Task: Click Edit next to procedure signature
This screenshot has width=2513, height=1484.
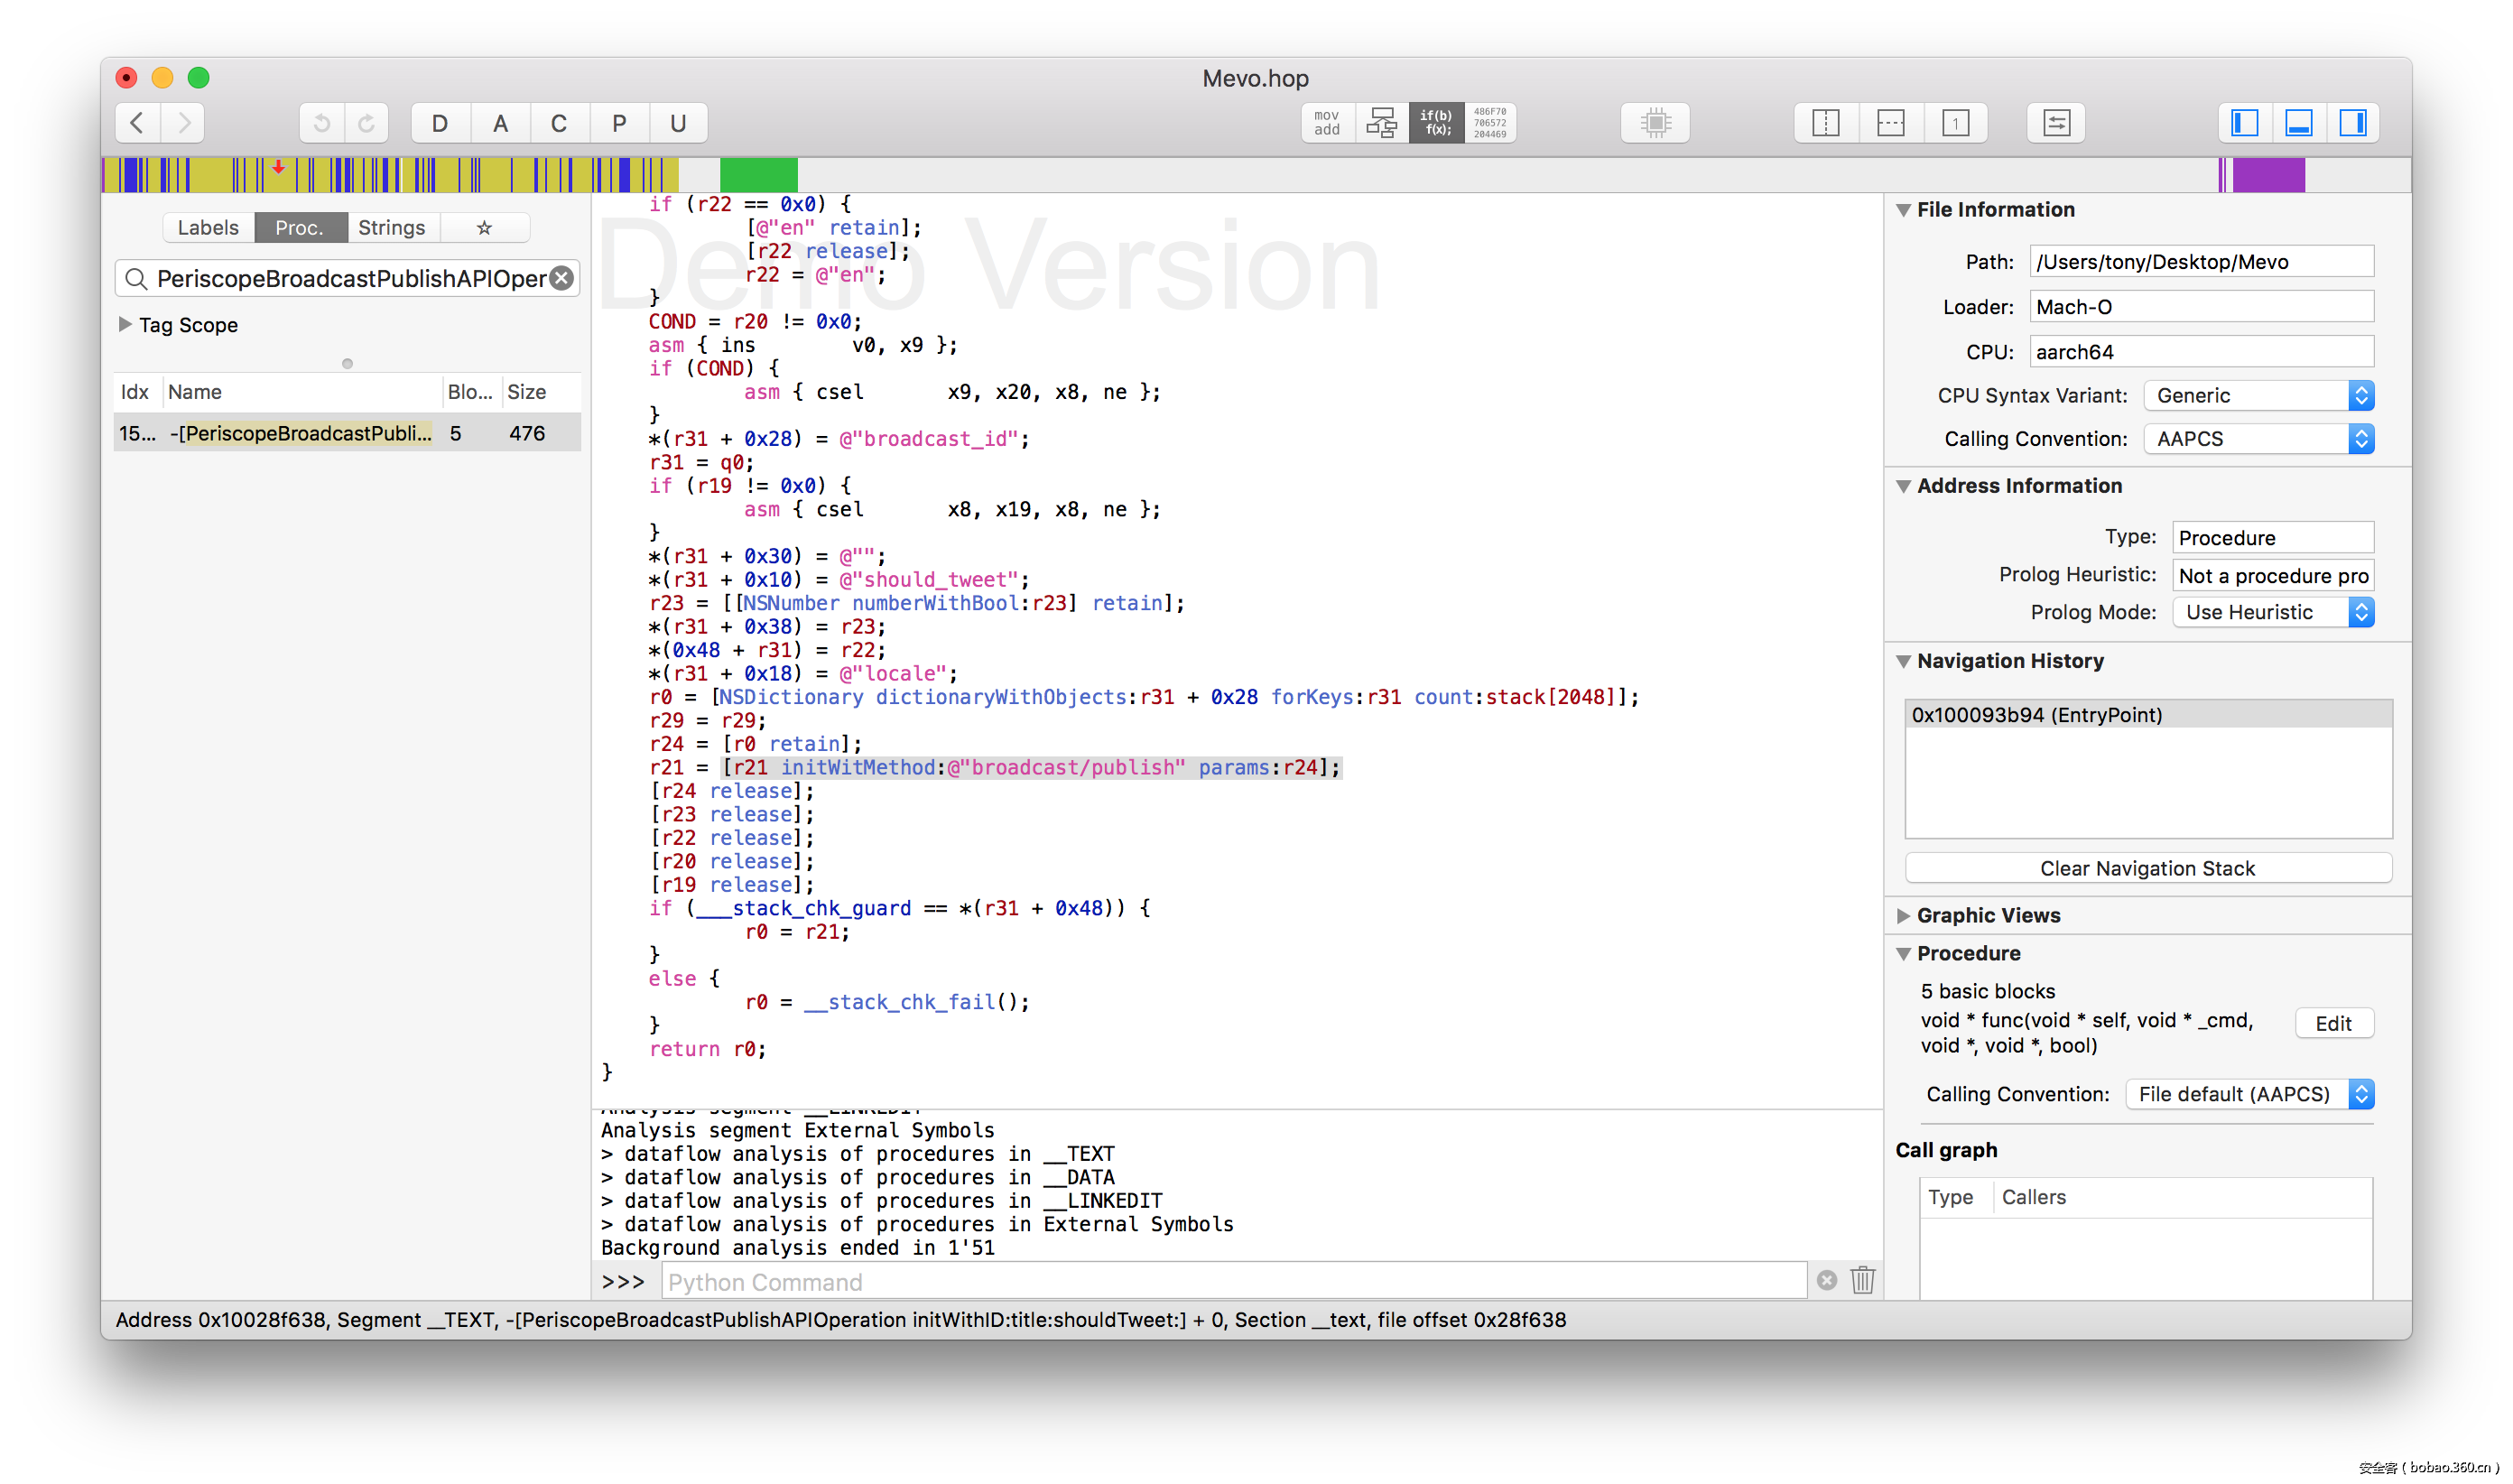Action: (x=2333, y=1023)
